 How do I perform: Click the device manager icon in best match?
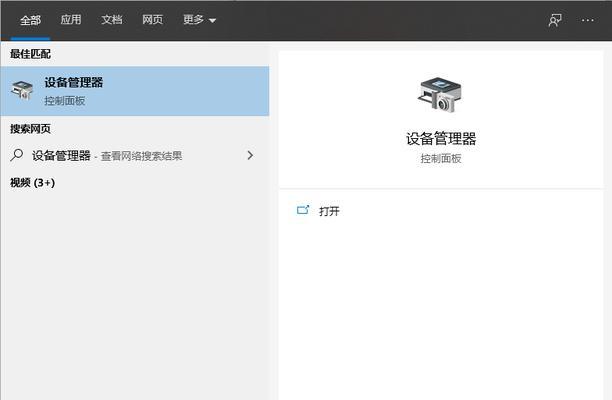tap(22, 90)
